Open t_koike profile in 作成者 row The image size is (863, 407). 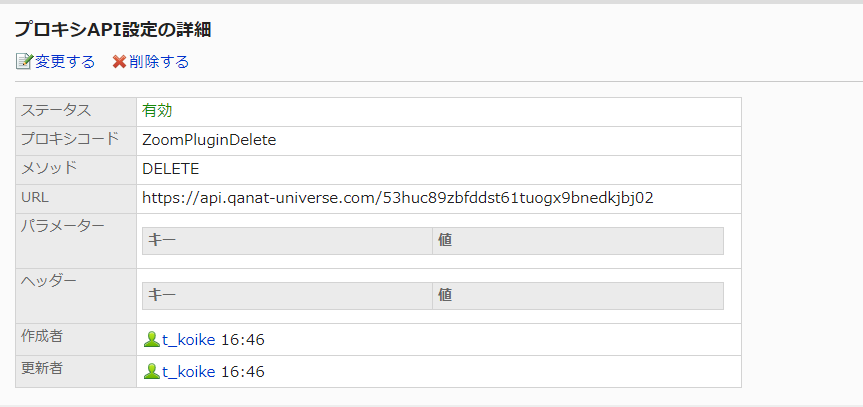[x=188, y=340]
